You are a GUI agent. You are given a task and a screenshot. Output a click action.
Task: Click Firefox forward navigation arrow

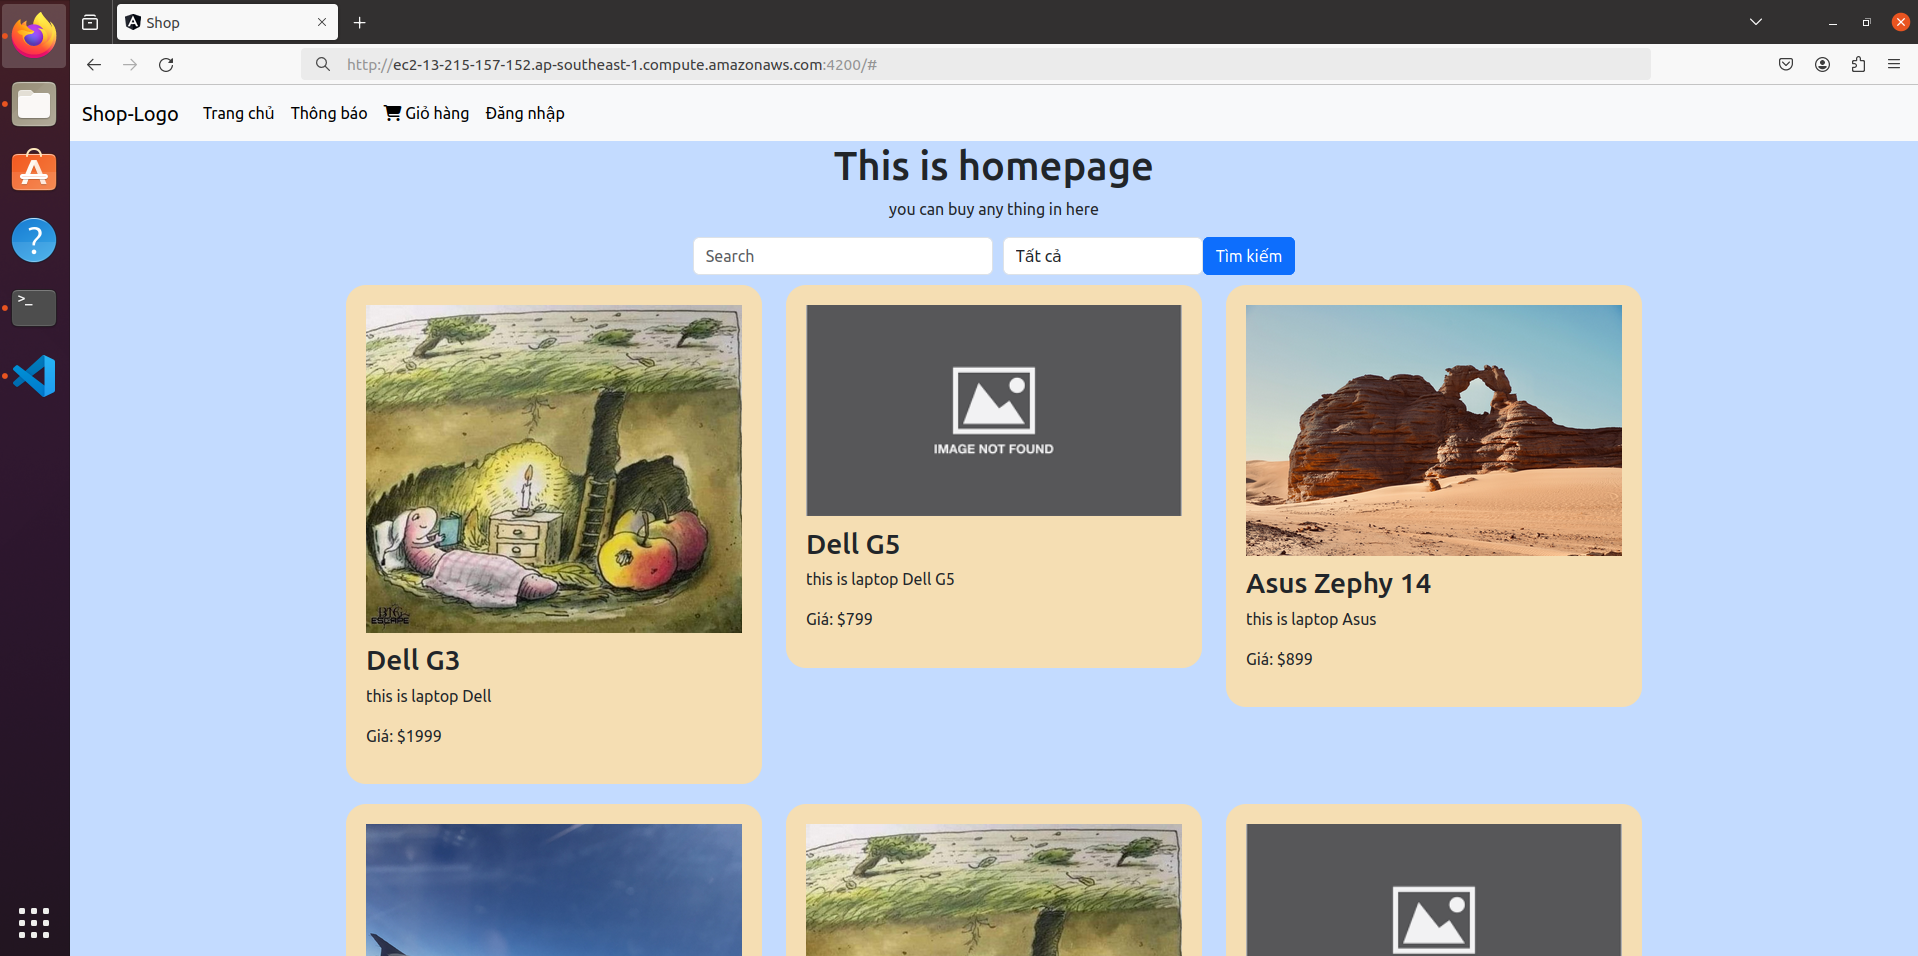click(x=130, y=65)
